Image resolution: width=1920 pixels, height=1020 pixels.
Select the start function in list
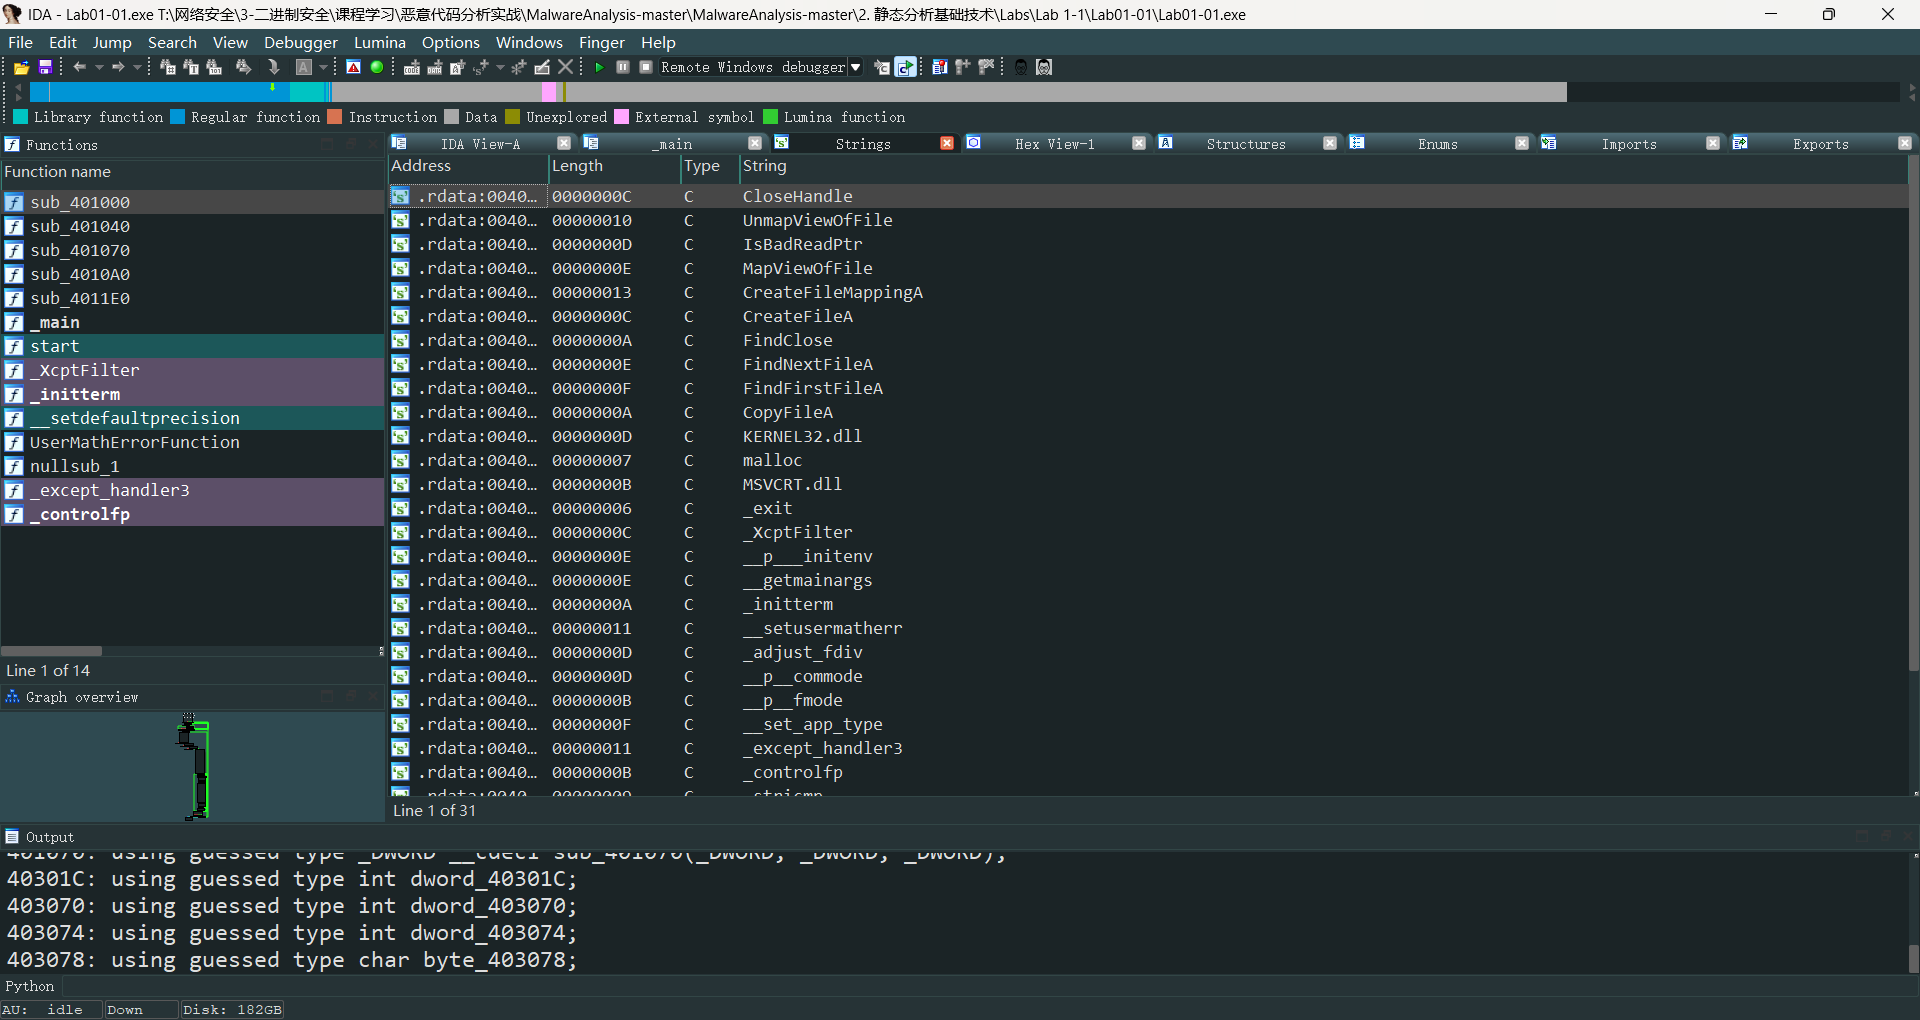[x=192, y=346]
